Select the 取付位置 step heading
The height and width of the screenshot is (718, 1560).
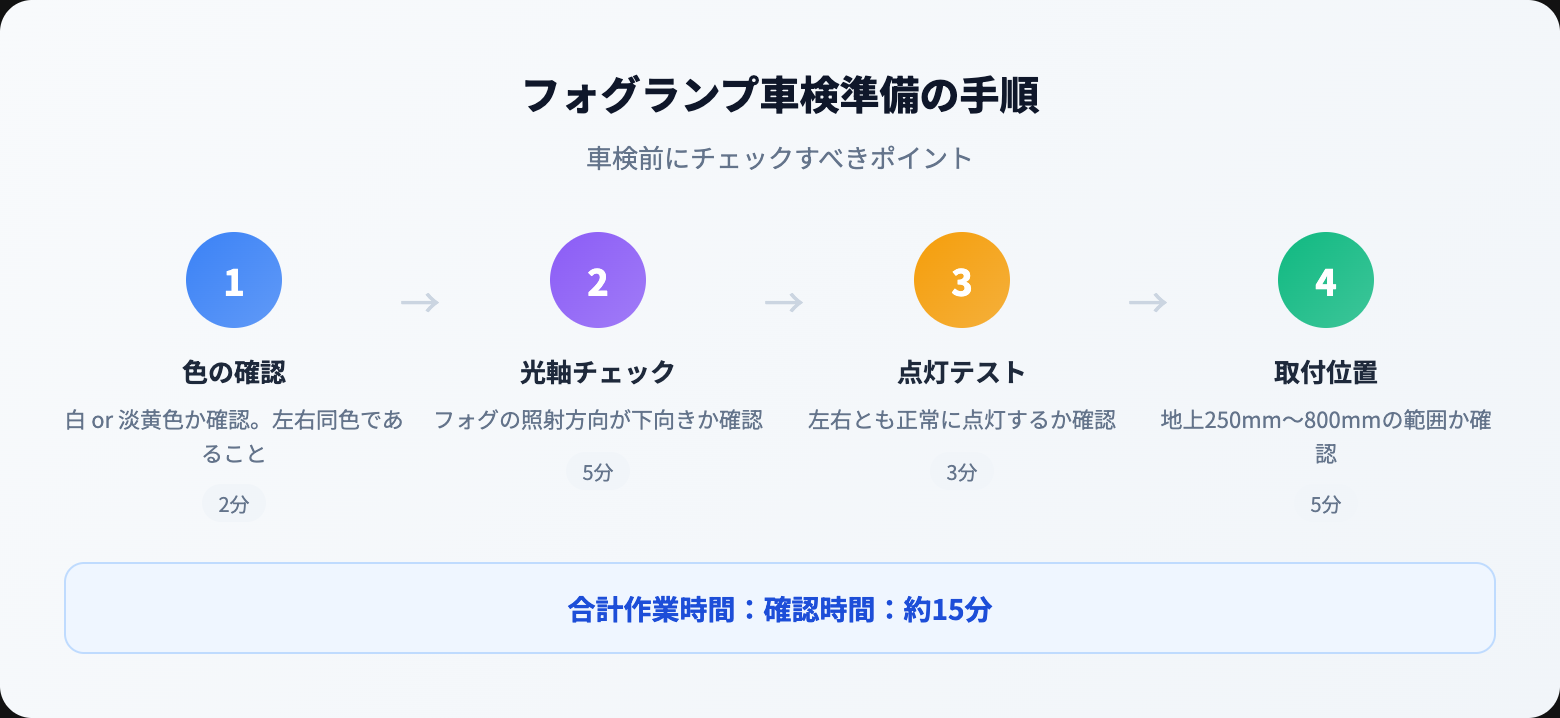coord(1326,373)
